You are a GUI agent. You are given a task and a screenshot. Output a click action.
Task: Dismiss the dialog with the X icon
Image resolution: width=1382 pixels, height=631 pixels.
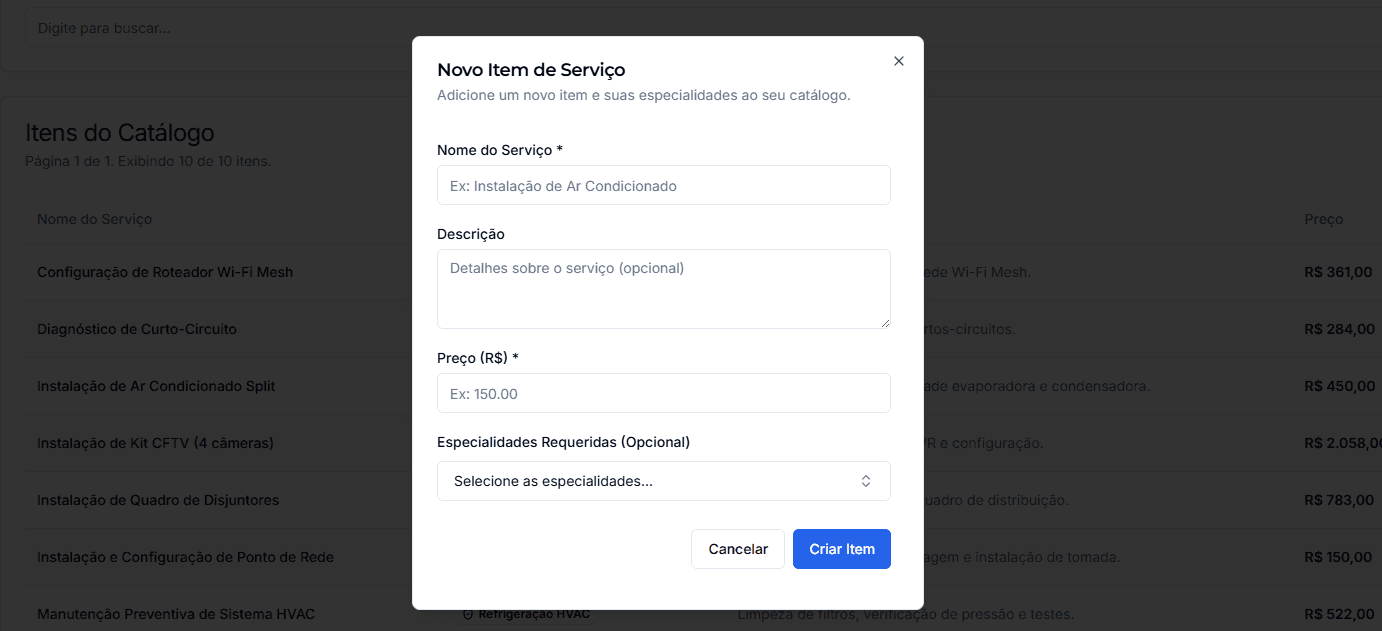coord(898,60)
